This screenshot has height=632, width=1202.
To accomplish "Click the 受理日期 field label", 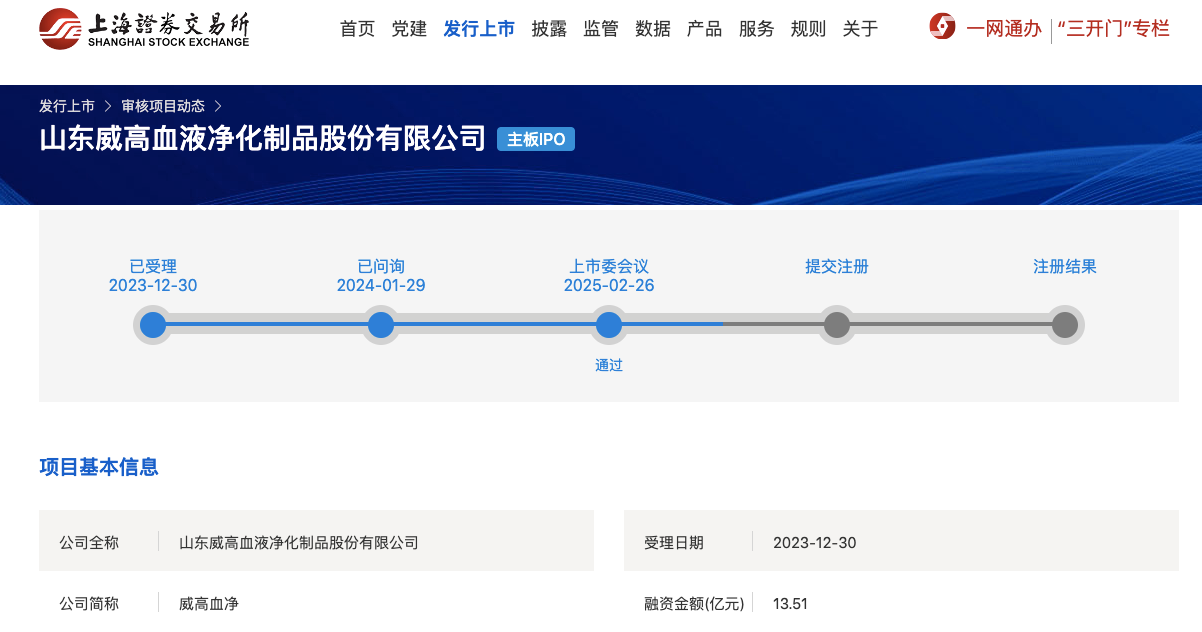I will 674,543.
